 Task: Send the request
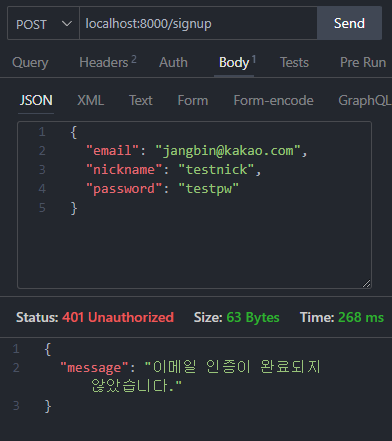349,23
